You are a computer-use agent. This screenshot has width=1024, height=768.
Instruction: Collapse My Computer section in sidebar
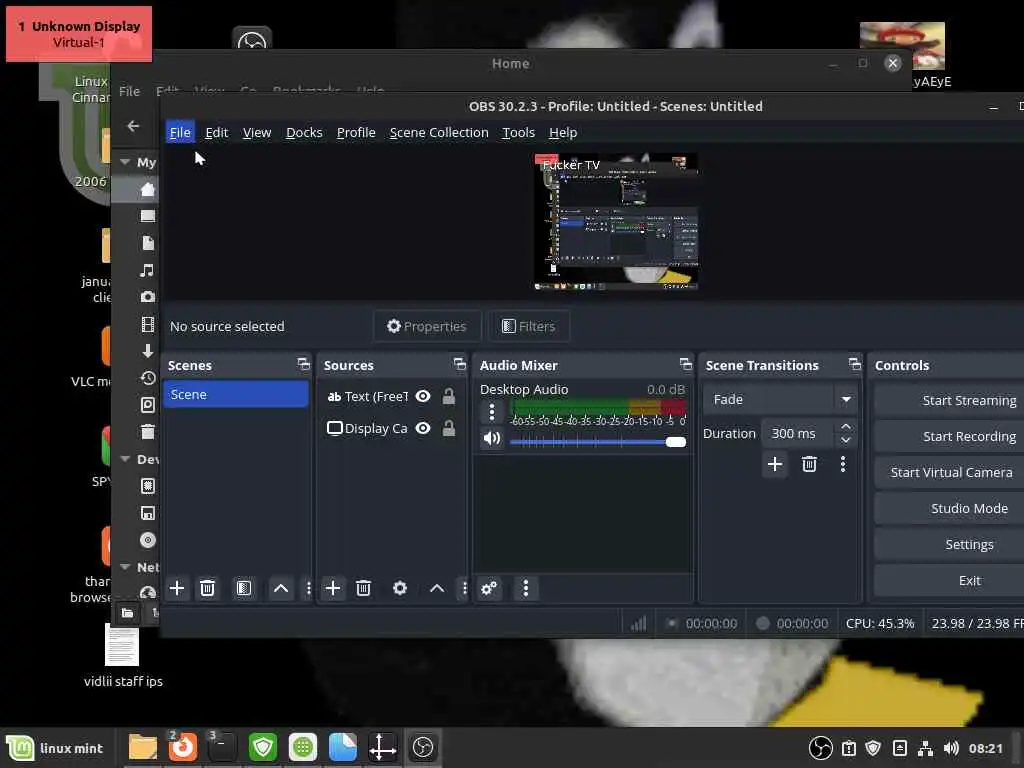click(x=125, y=162)
